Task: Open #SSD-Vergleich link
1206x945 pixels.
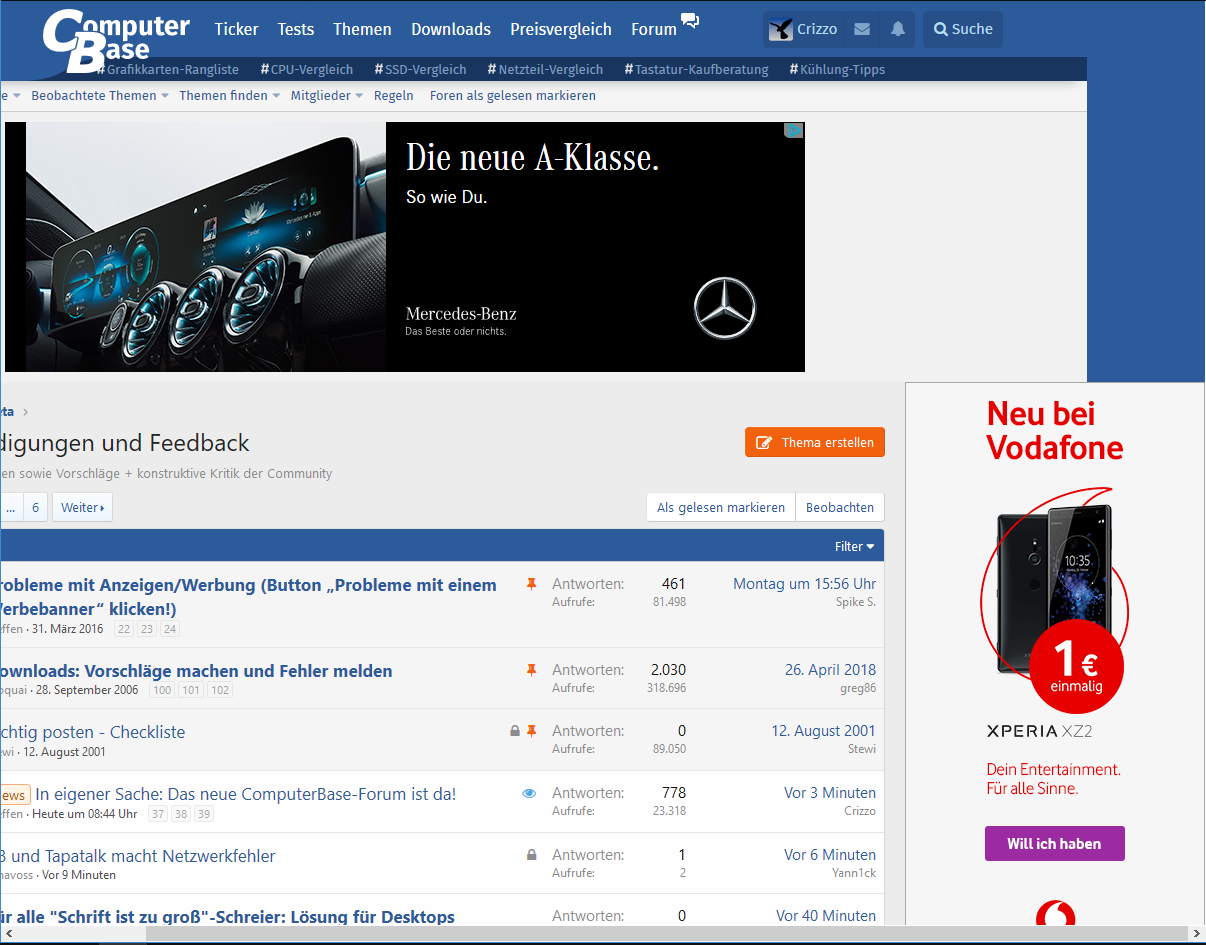Action: [x=420, y=69]
